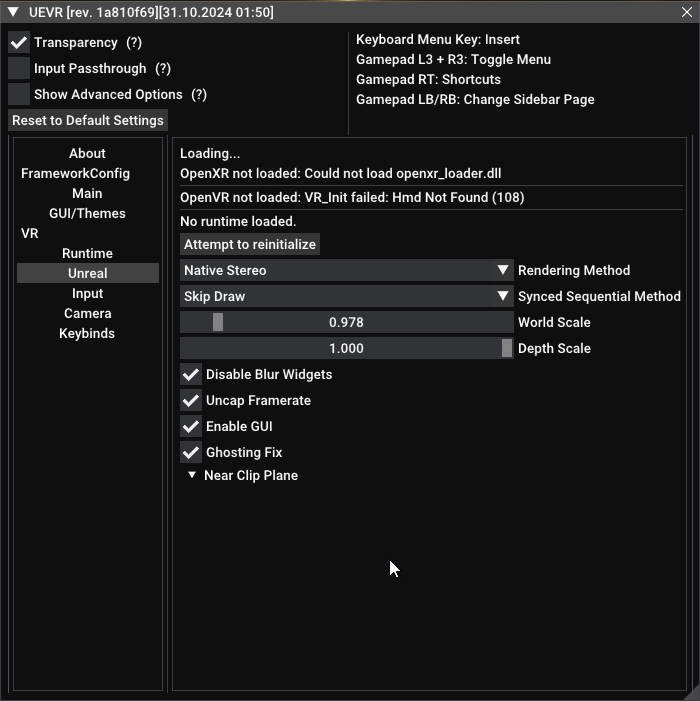
Task: Go to the Camera sidebar page
Action: [x=87, y=313]
